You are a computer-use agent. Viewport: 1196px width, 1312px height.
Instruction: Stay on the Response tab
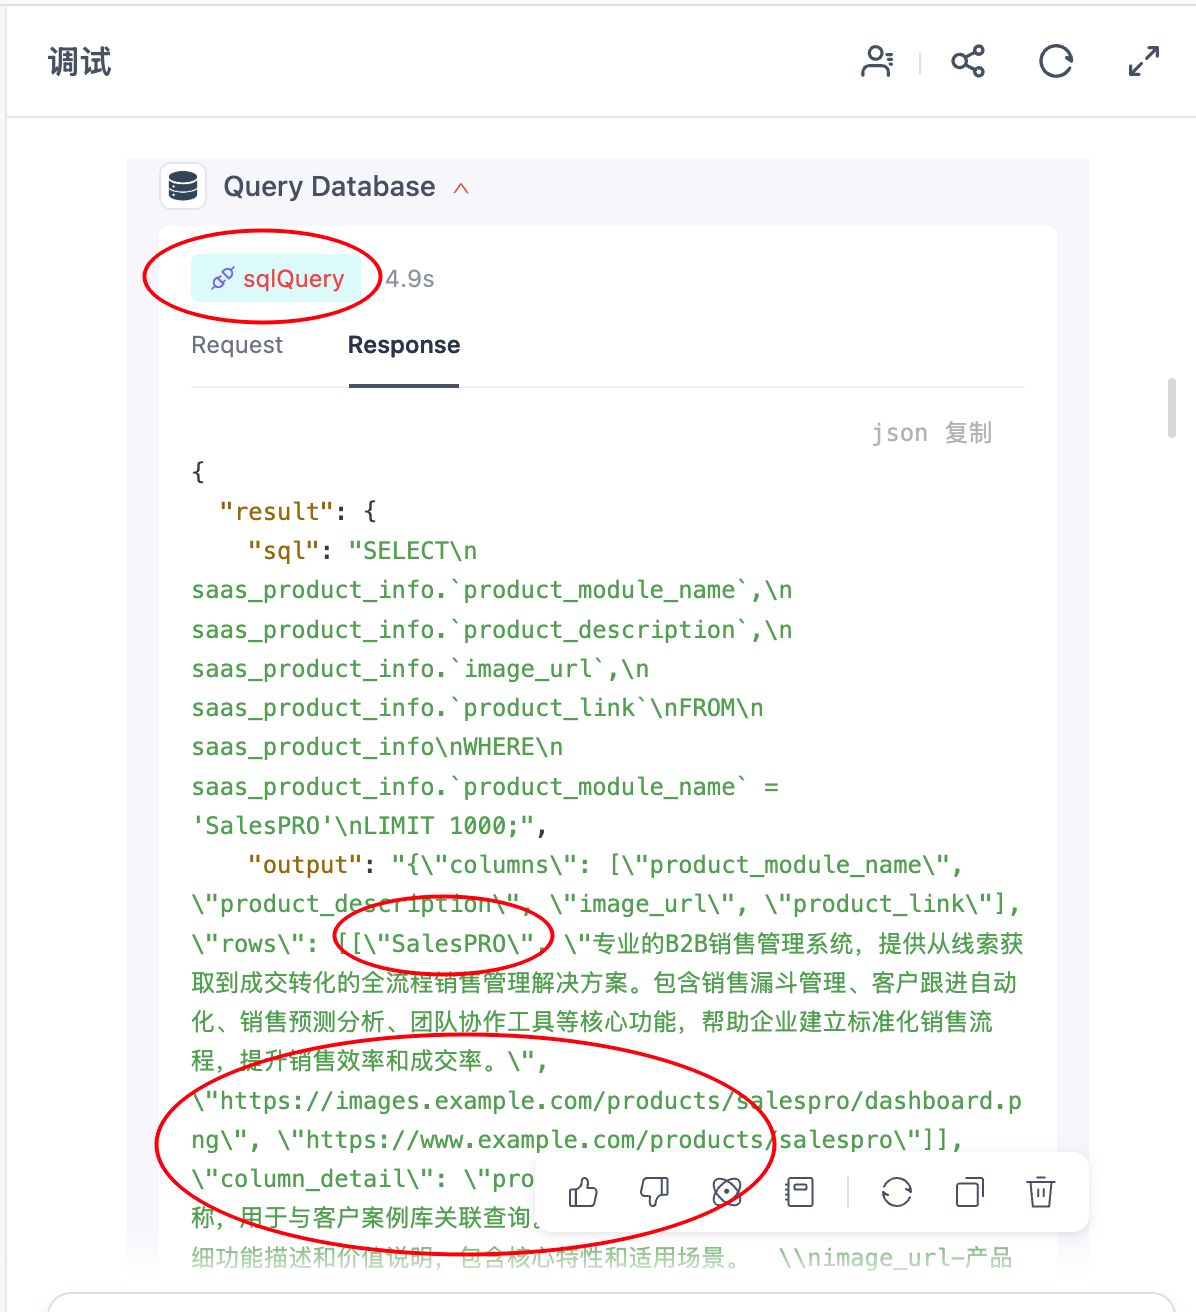click(x=404, y=345)
